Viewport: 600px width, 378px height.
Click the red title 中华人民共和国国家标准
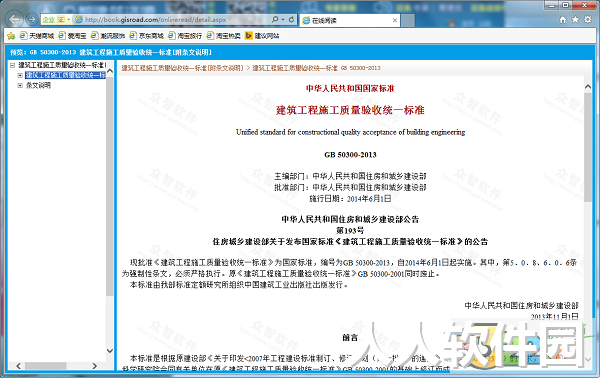click(x=350, y=88)
